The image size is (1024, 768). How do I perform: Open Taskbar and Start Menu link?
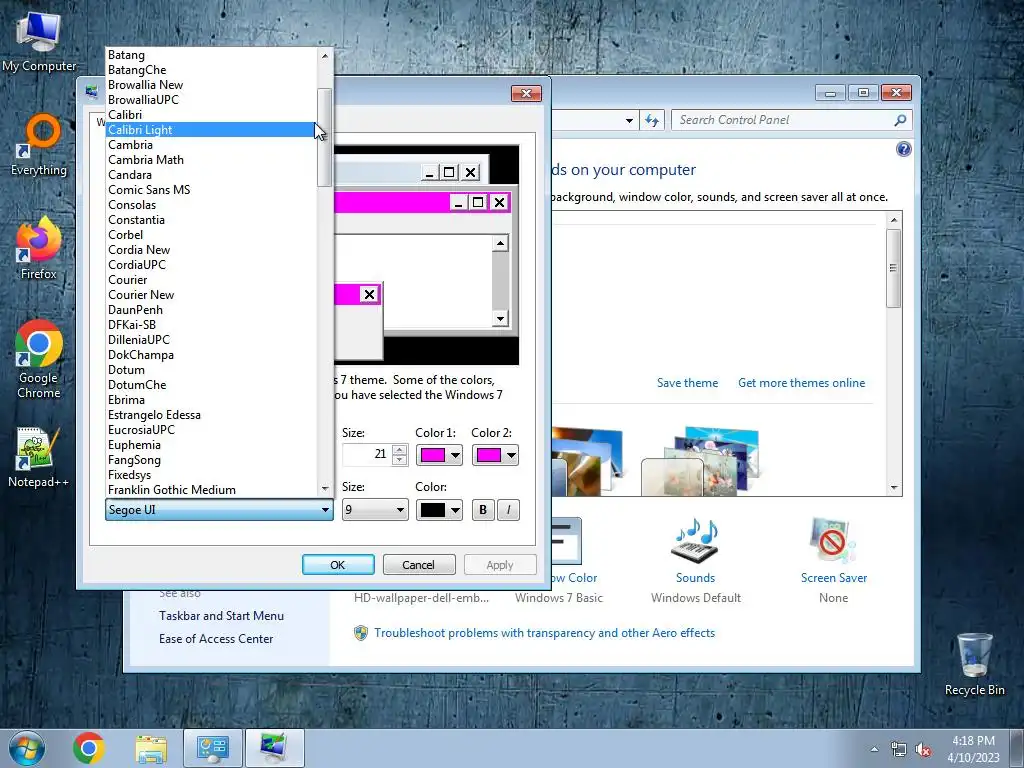pyautogui.click(x=221, y=616)
